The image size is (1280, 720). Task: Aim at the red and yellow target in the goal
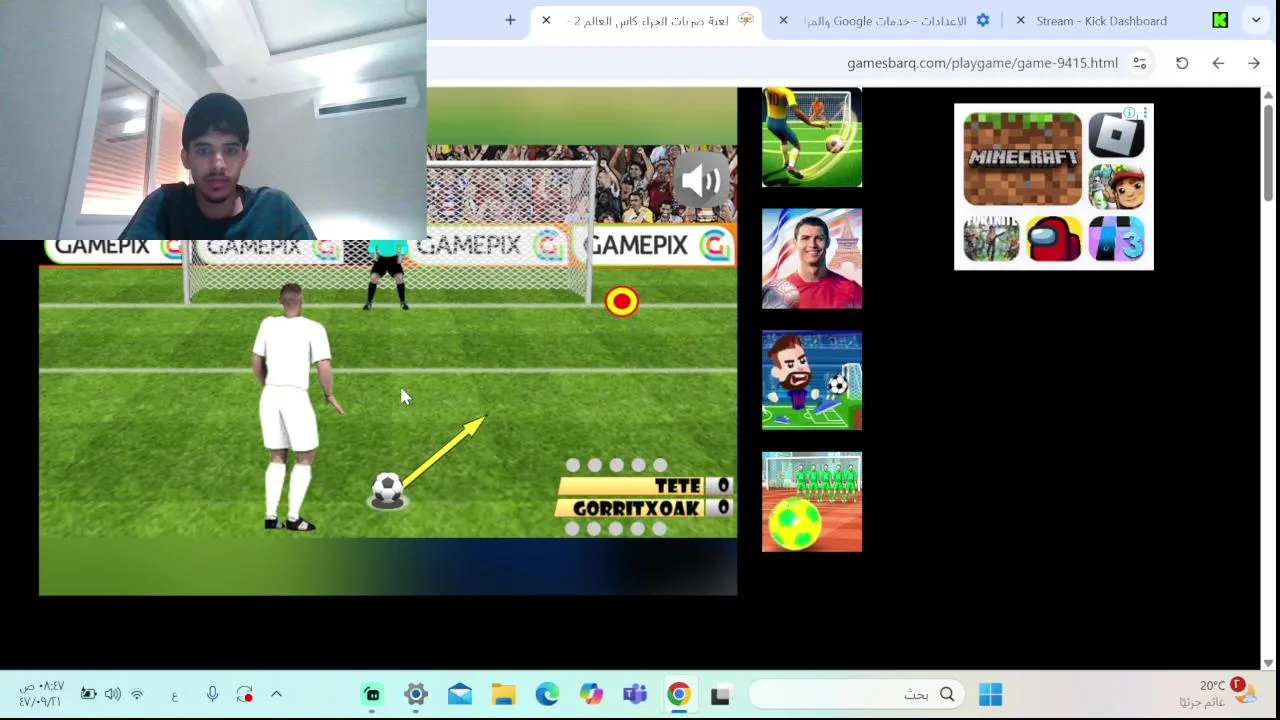point(622,301)
